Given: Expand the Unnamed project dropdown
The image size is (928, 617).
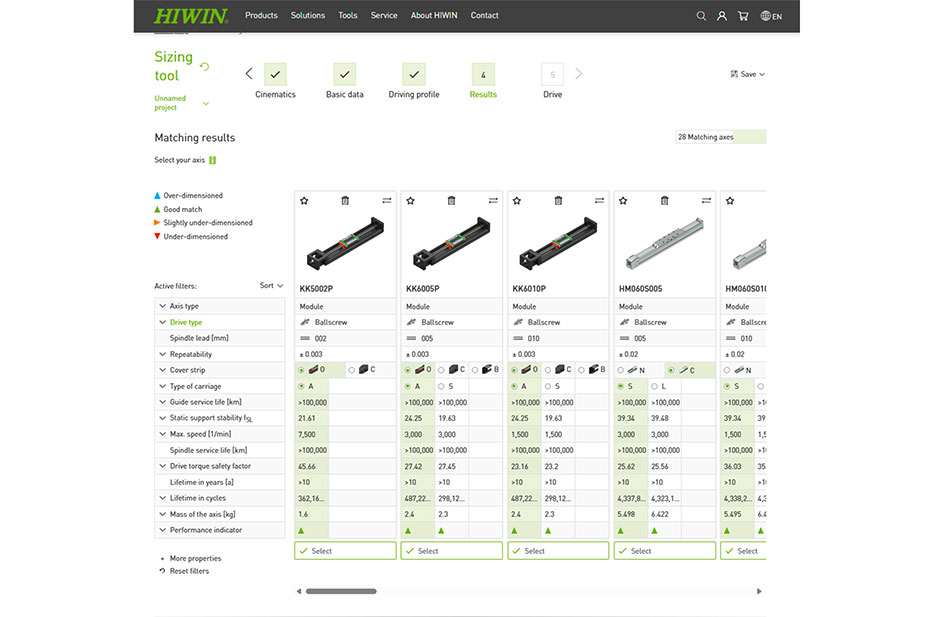Looking at the screenshot, I should click(x=206, y=103).
